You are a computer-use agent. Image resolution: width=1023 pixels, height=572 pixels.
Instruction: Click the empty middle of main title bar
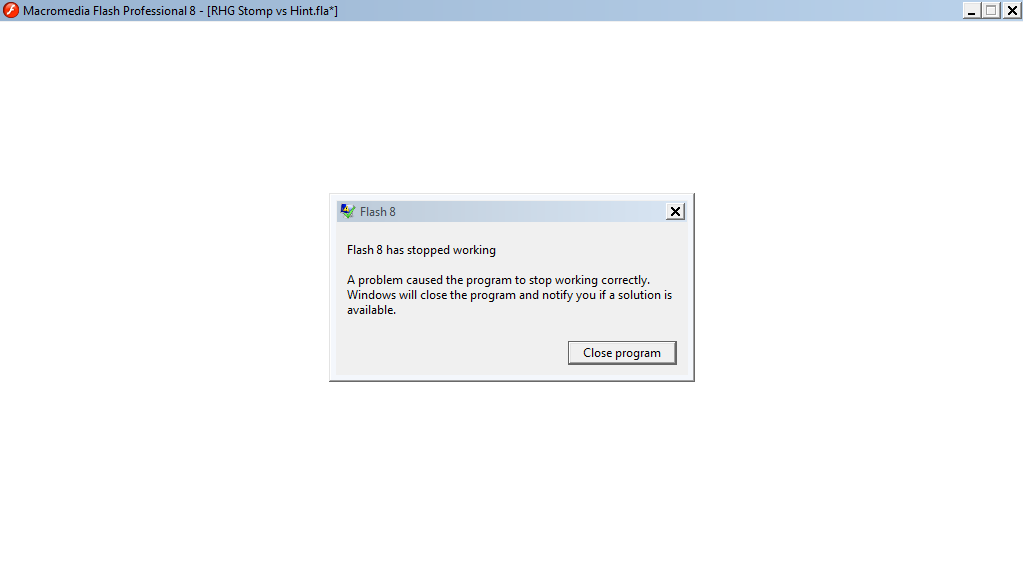646,10
